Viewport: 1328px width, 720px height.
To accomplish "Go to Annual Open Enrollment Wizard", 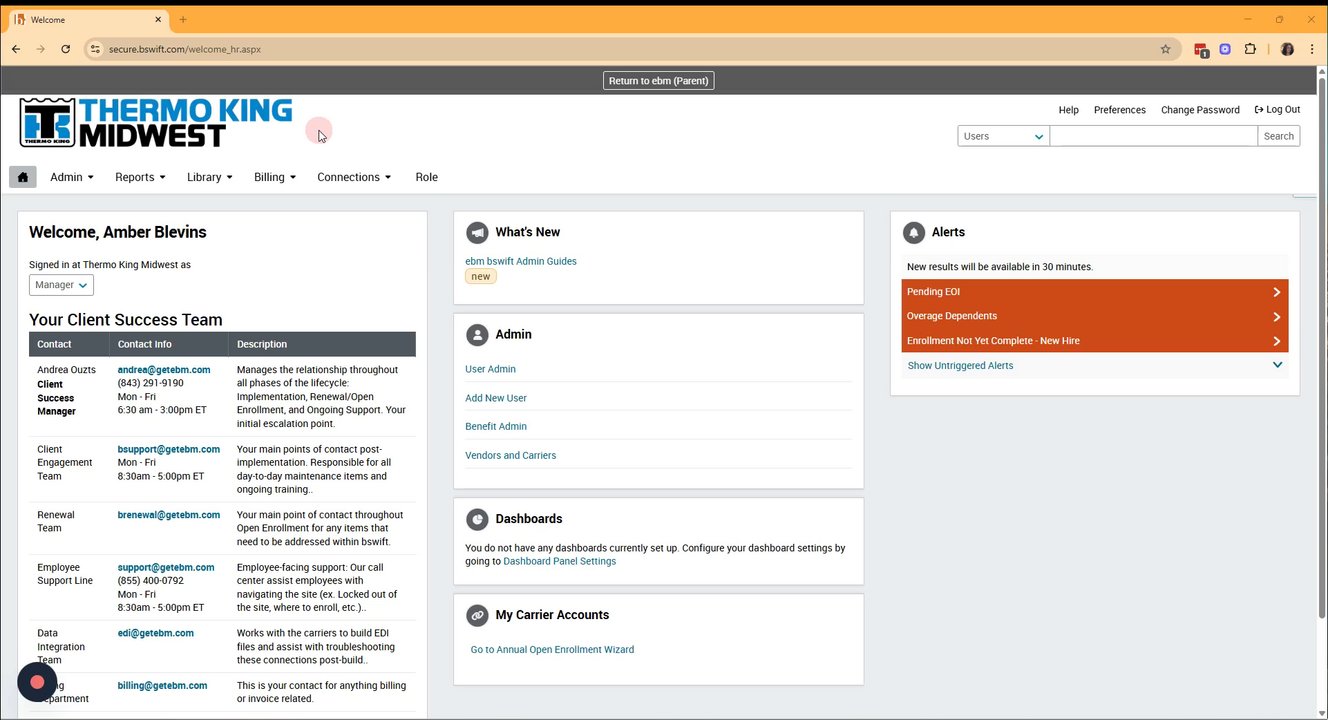I will point(552,650).
